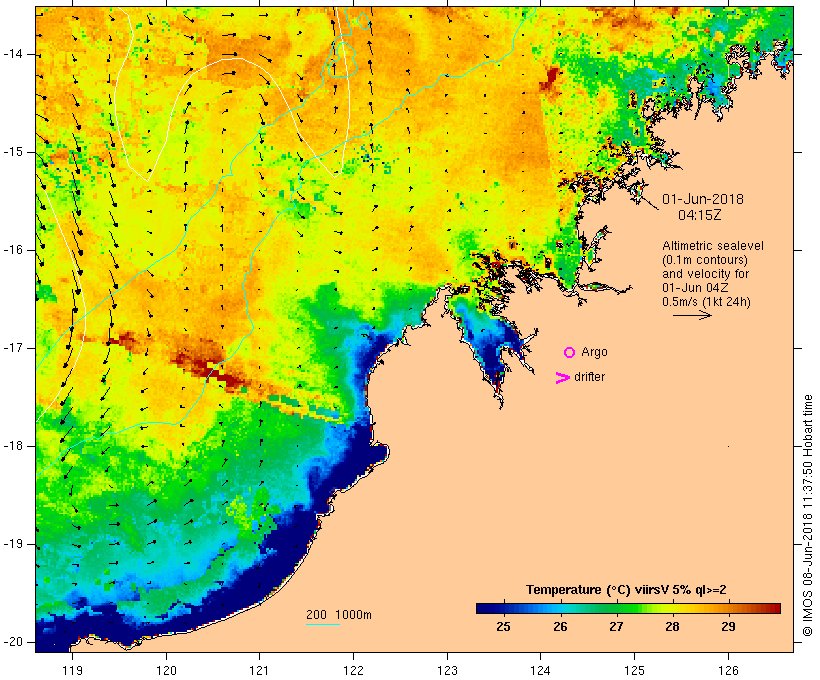Click the longitude label 121

pyautogui.click(x=259, y=671)
